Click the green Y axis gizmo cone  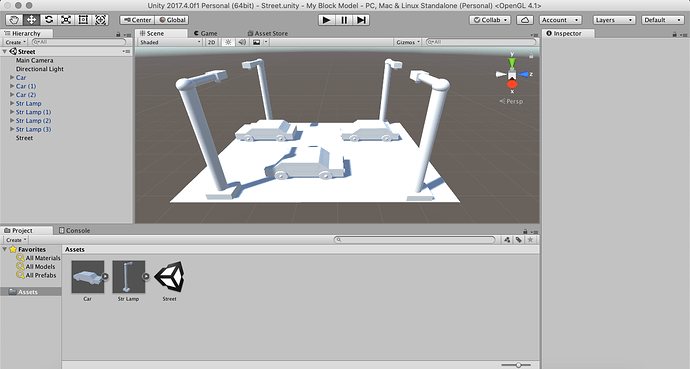coord(512,63)
